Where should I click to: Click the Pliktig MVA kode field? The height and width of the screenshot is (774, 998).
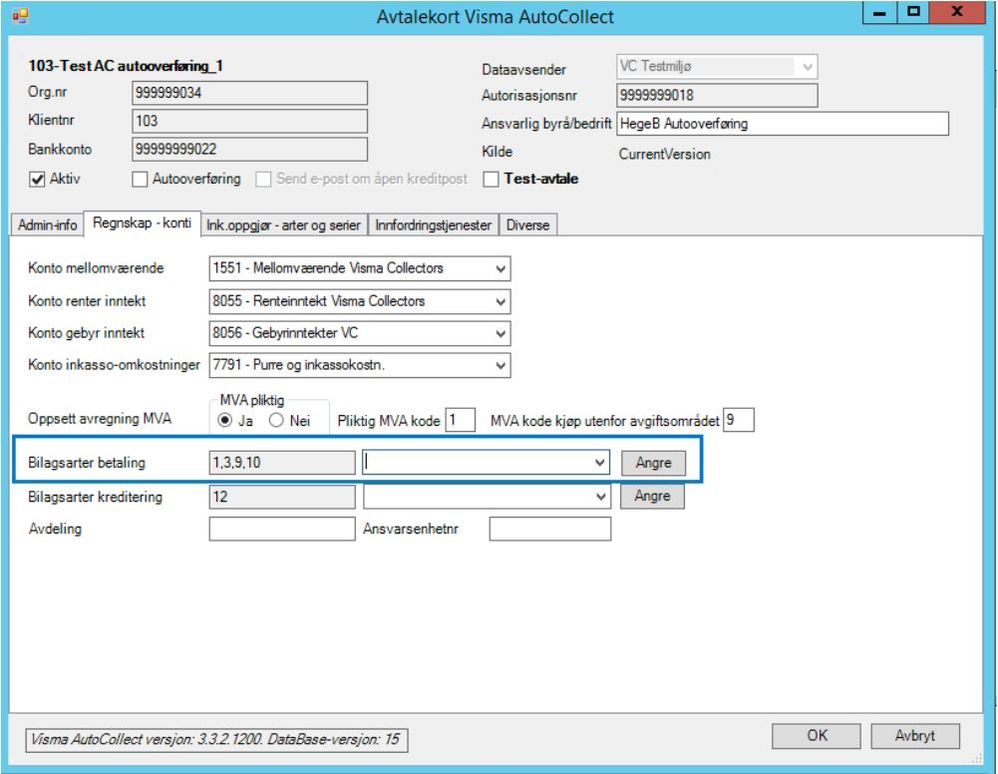point(460,420)
